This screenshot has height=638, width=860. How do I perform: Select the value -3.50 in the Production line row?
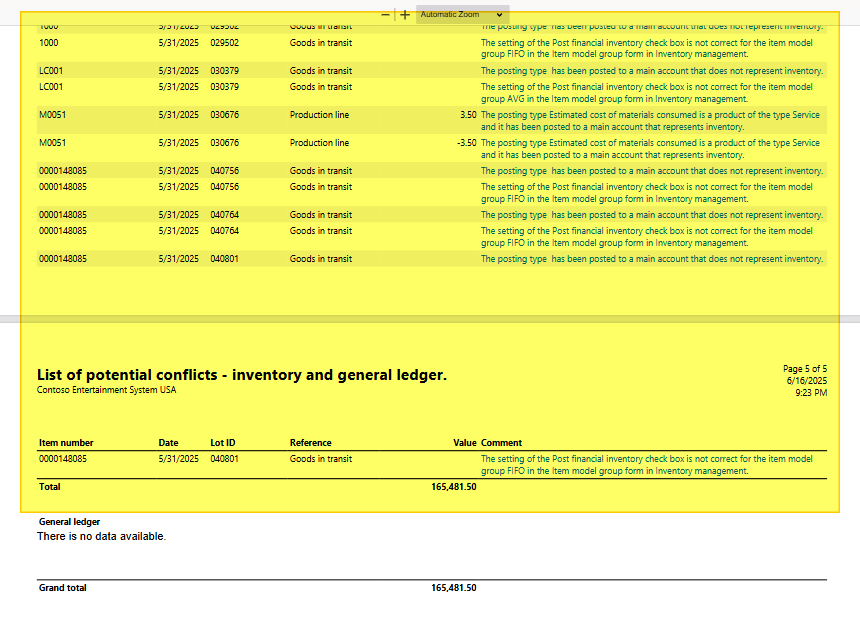466,143
